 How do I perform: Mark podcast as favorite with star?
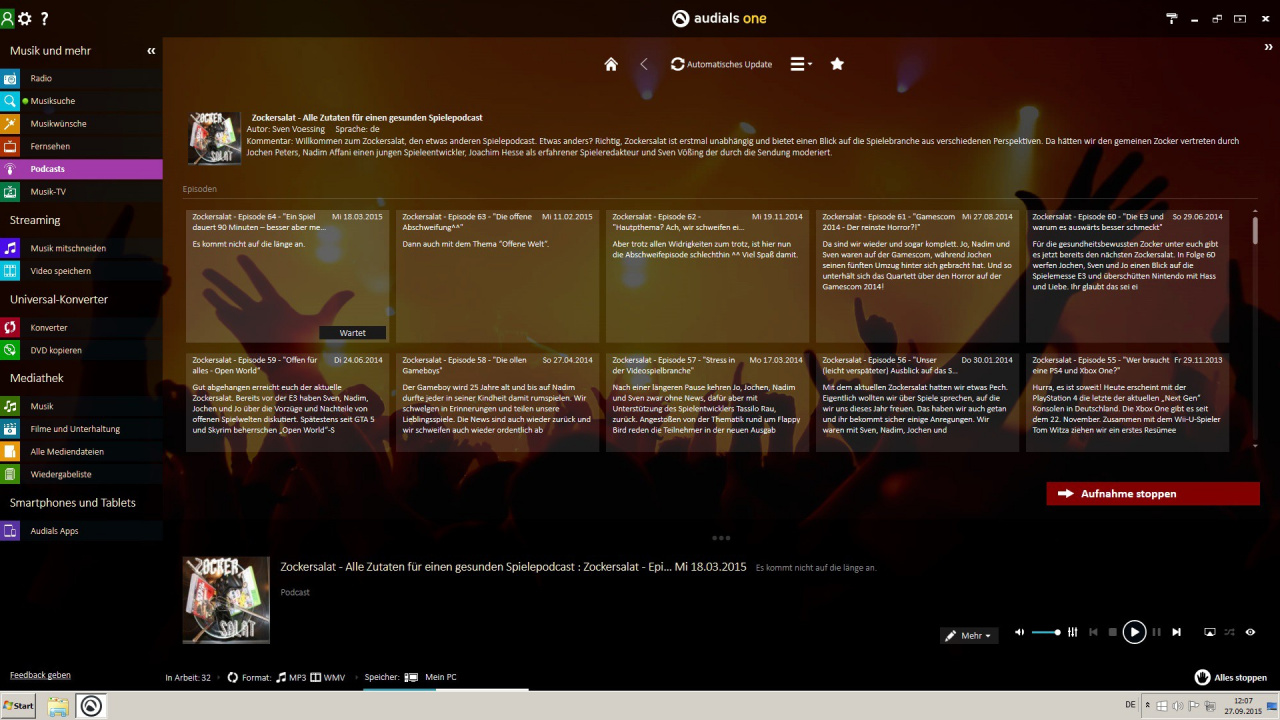pyautogui.click(x=837, y=64)
